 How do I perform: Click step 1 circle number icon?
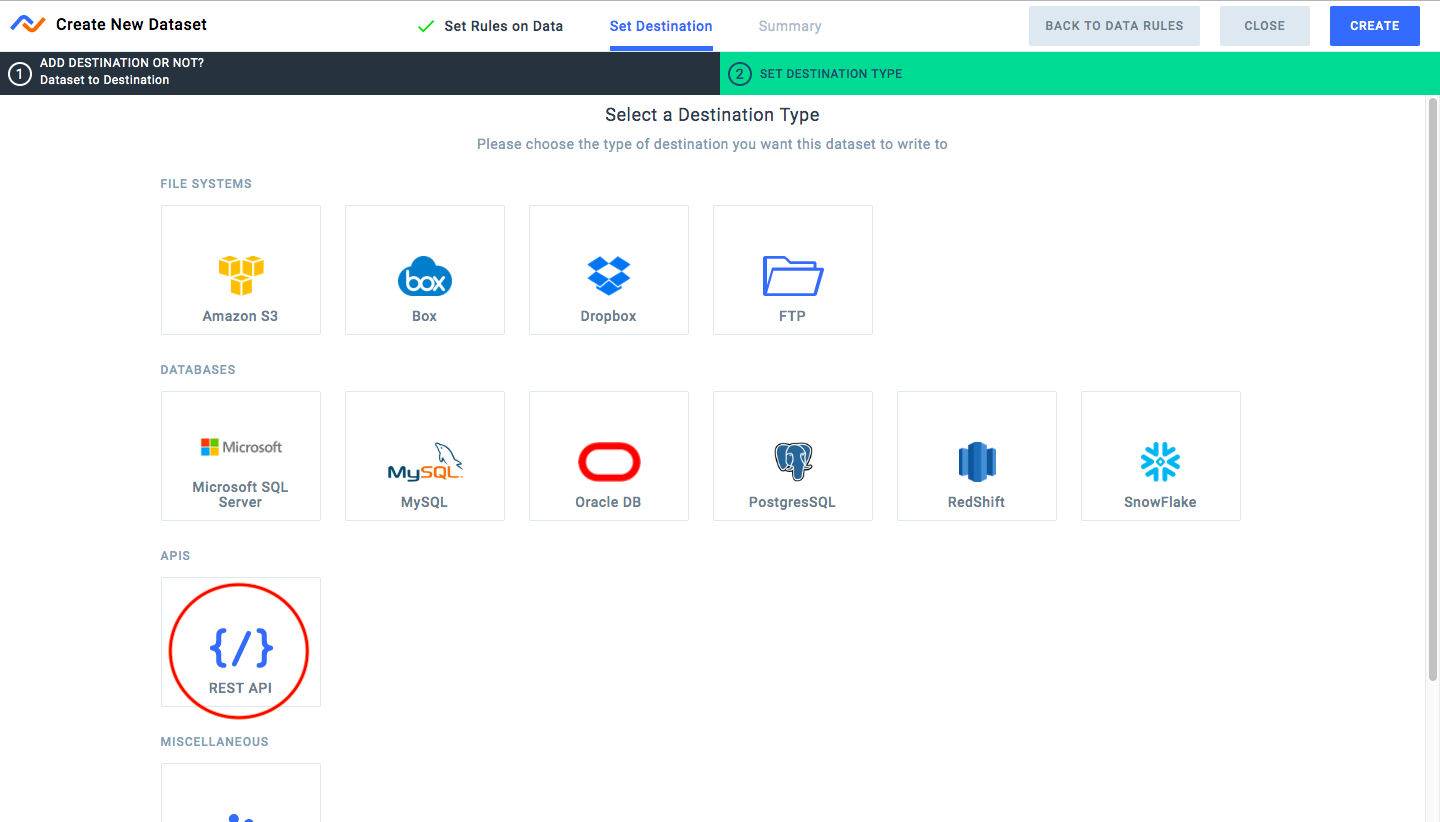[20, 73]
